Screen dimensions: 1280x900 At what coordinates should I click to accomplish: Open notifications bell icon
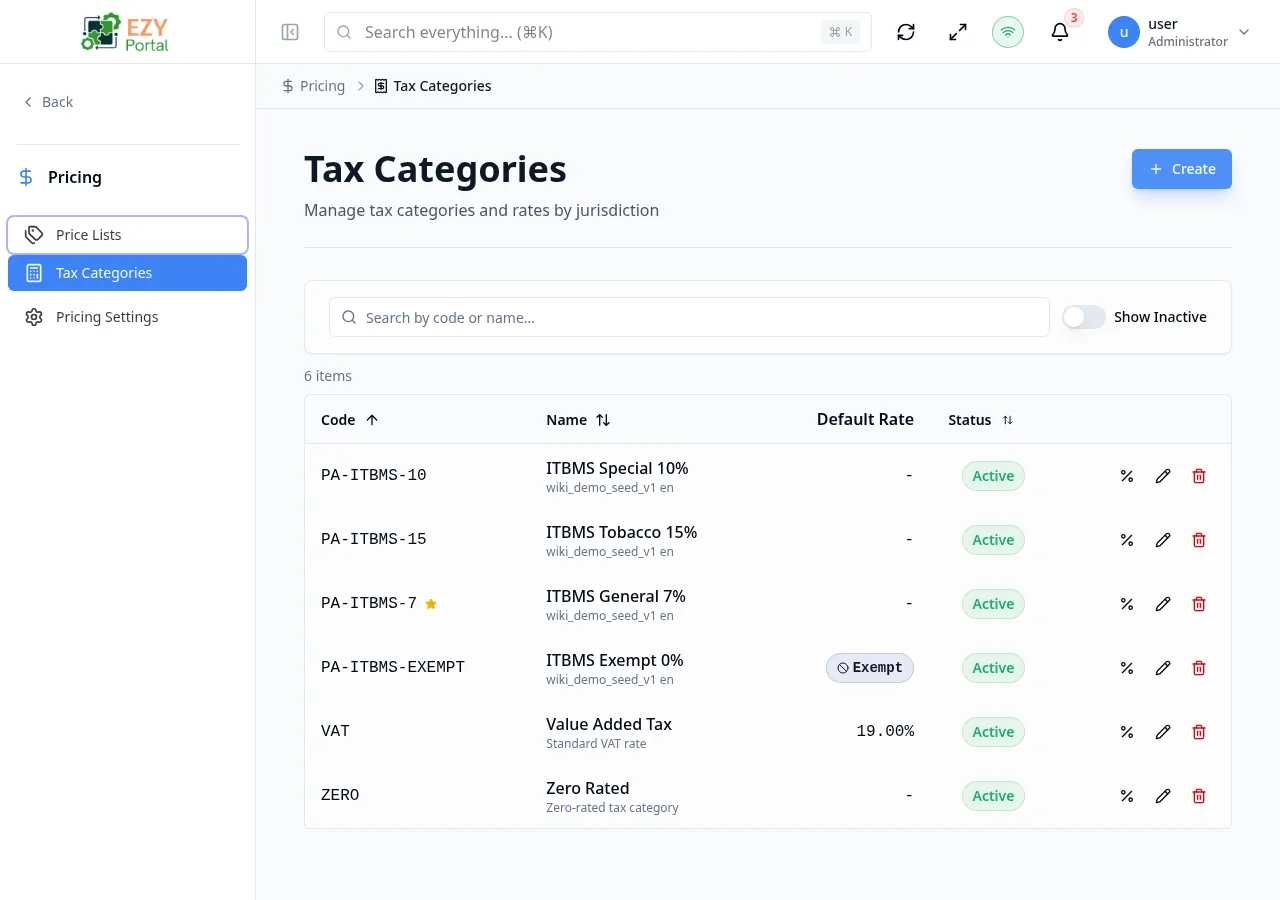(x=1060, y=32)
